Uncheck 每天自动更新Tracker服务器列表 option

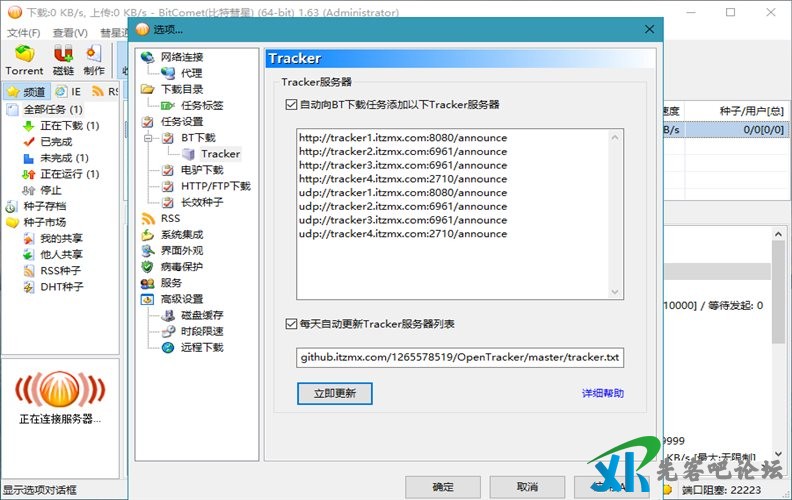[x=291, y=324]
